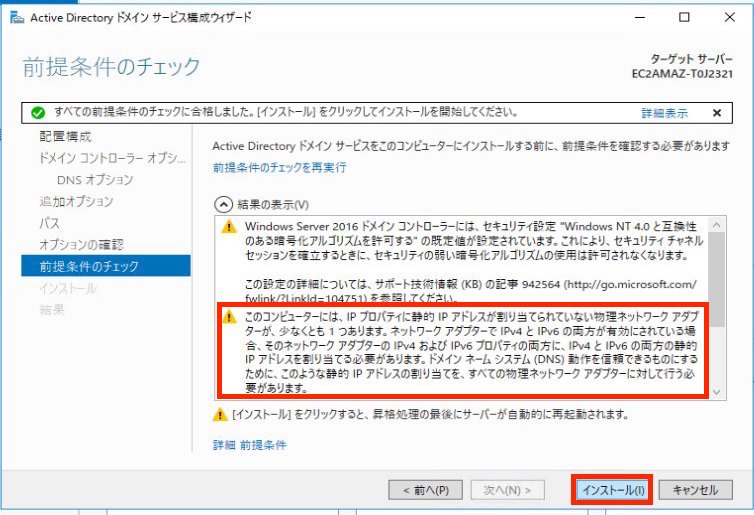Screen dimensions: 754x515
Task: Open the DNS オプション step
Action: tap(95, 180)
